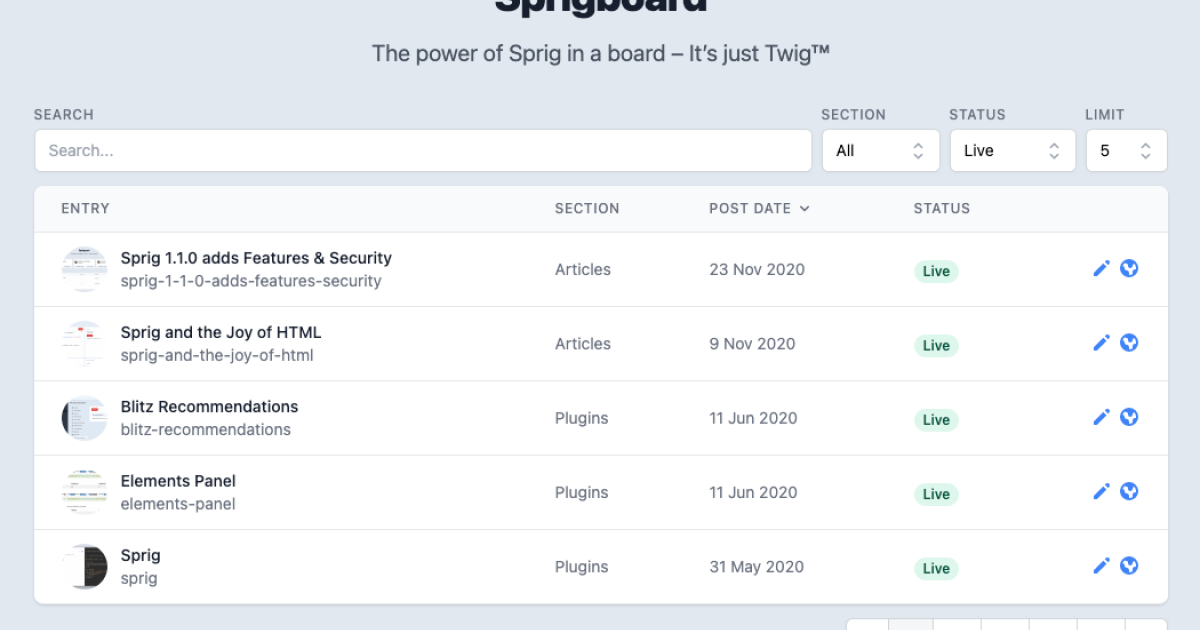This screenshot has height=630, width=1200.
Task: Click the edit pencil for Sprig 1.1.0 entry
Action: pyautogui.click(x=1101, y=268)
